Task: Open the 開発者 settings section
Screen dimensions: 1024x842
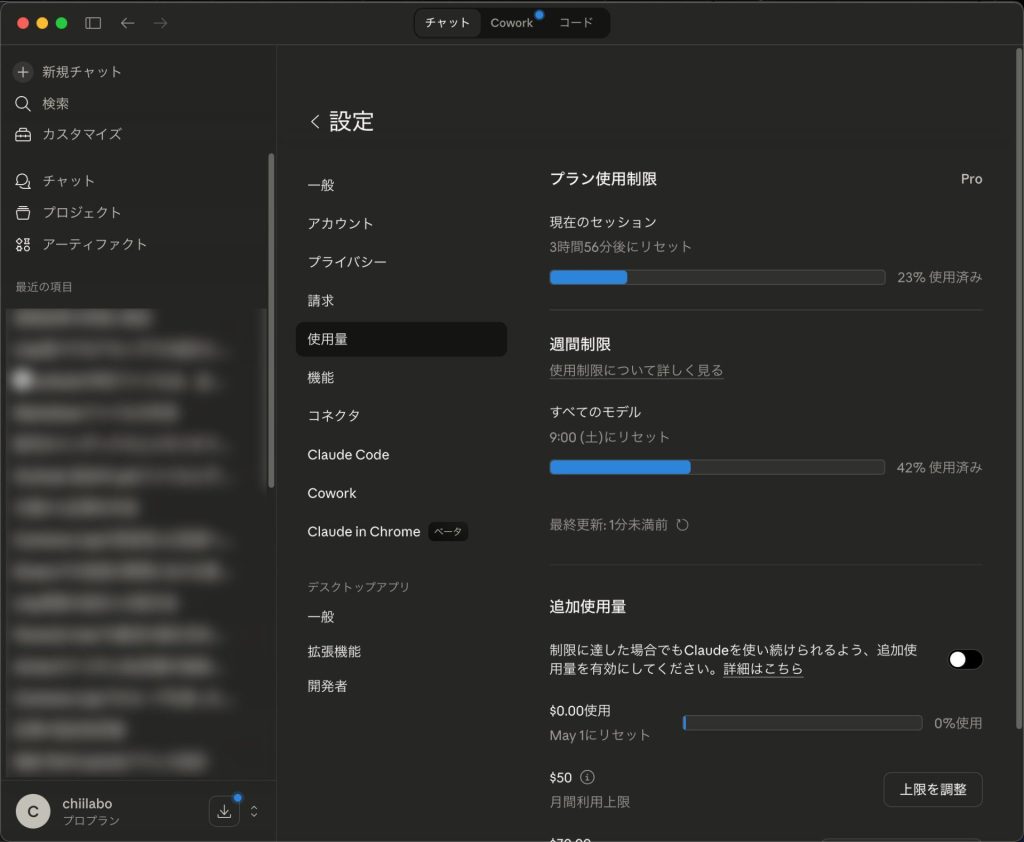Action: point(401,686)
